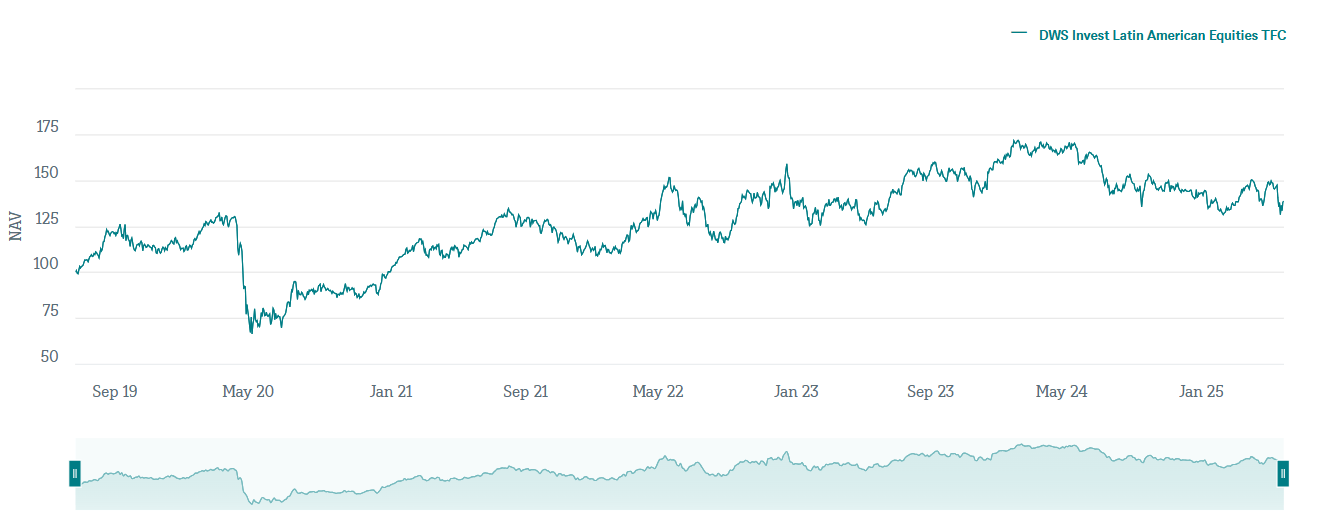Select the Sep 23 x-axis label
The image size is (1318, 523).
pos(930,392)
